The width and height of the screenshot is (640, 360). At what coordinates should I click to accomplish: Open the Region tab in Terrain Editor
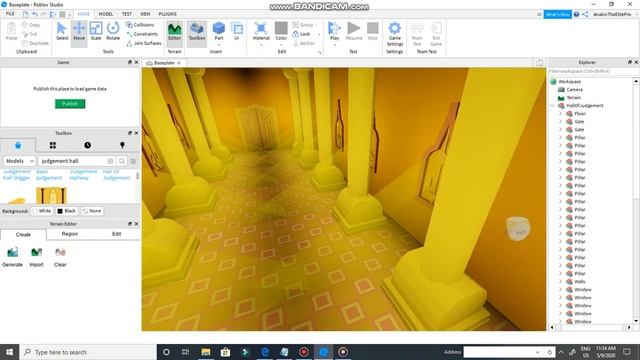(x=70, y=234)
